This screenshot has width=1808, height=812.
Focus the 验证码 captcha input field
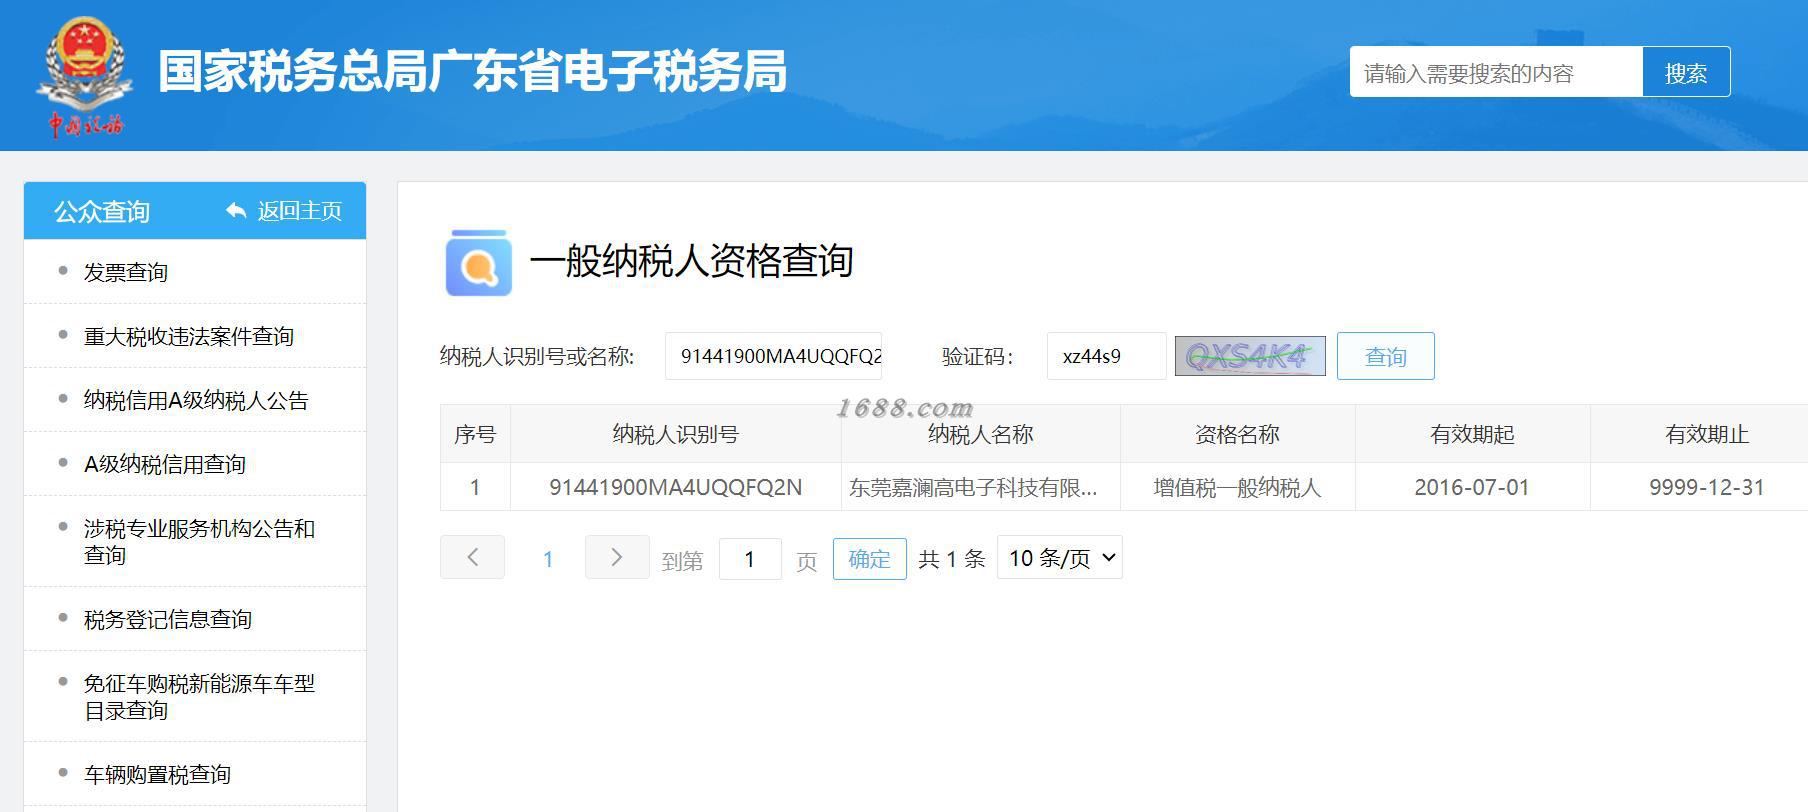coord(1107,356)
